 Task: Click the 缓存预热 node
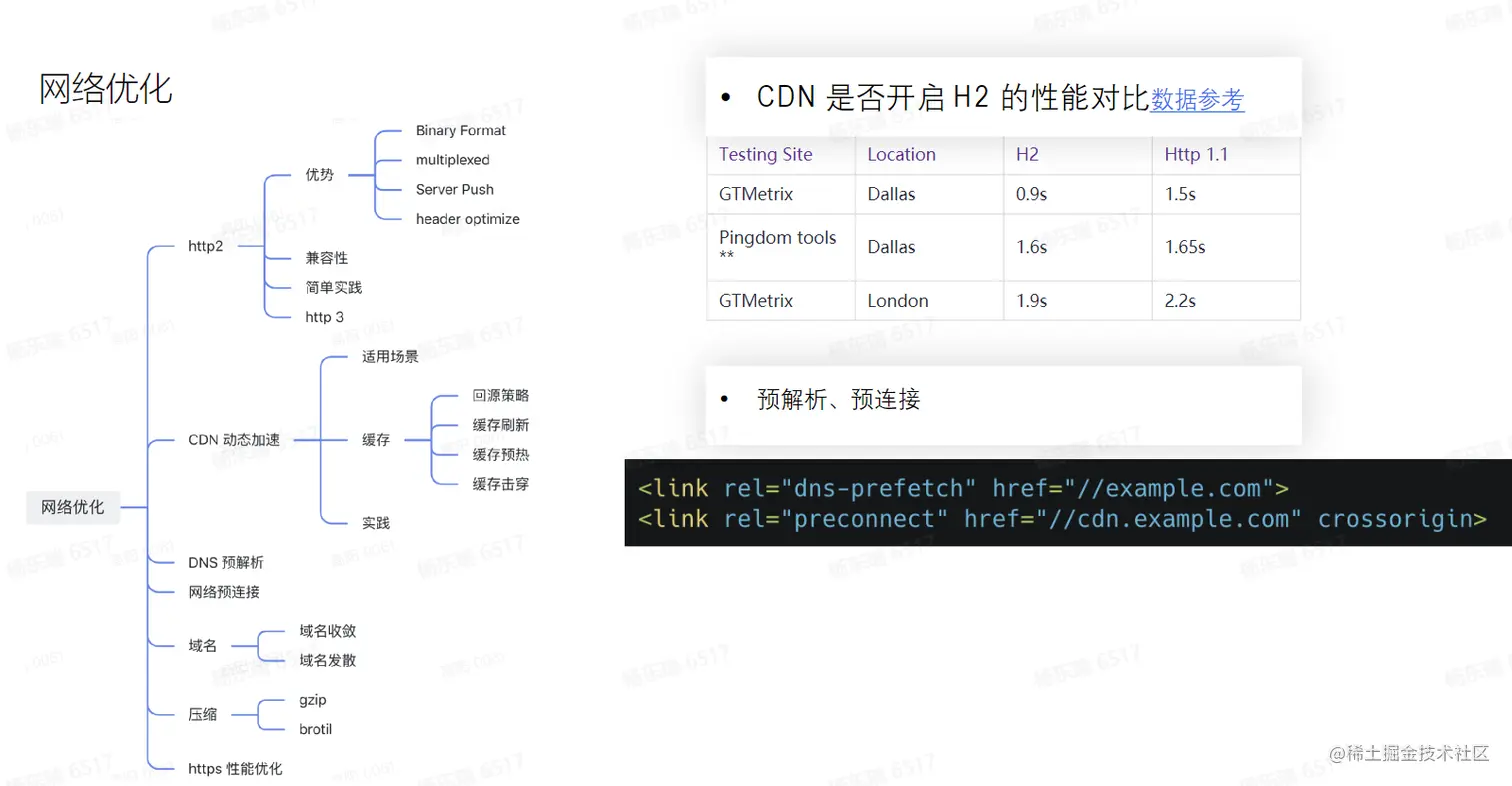(x=501, y=454)
